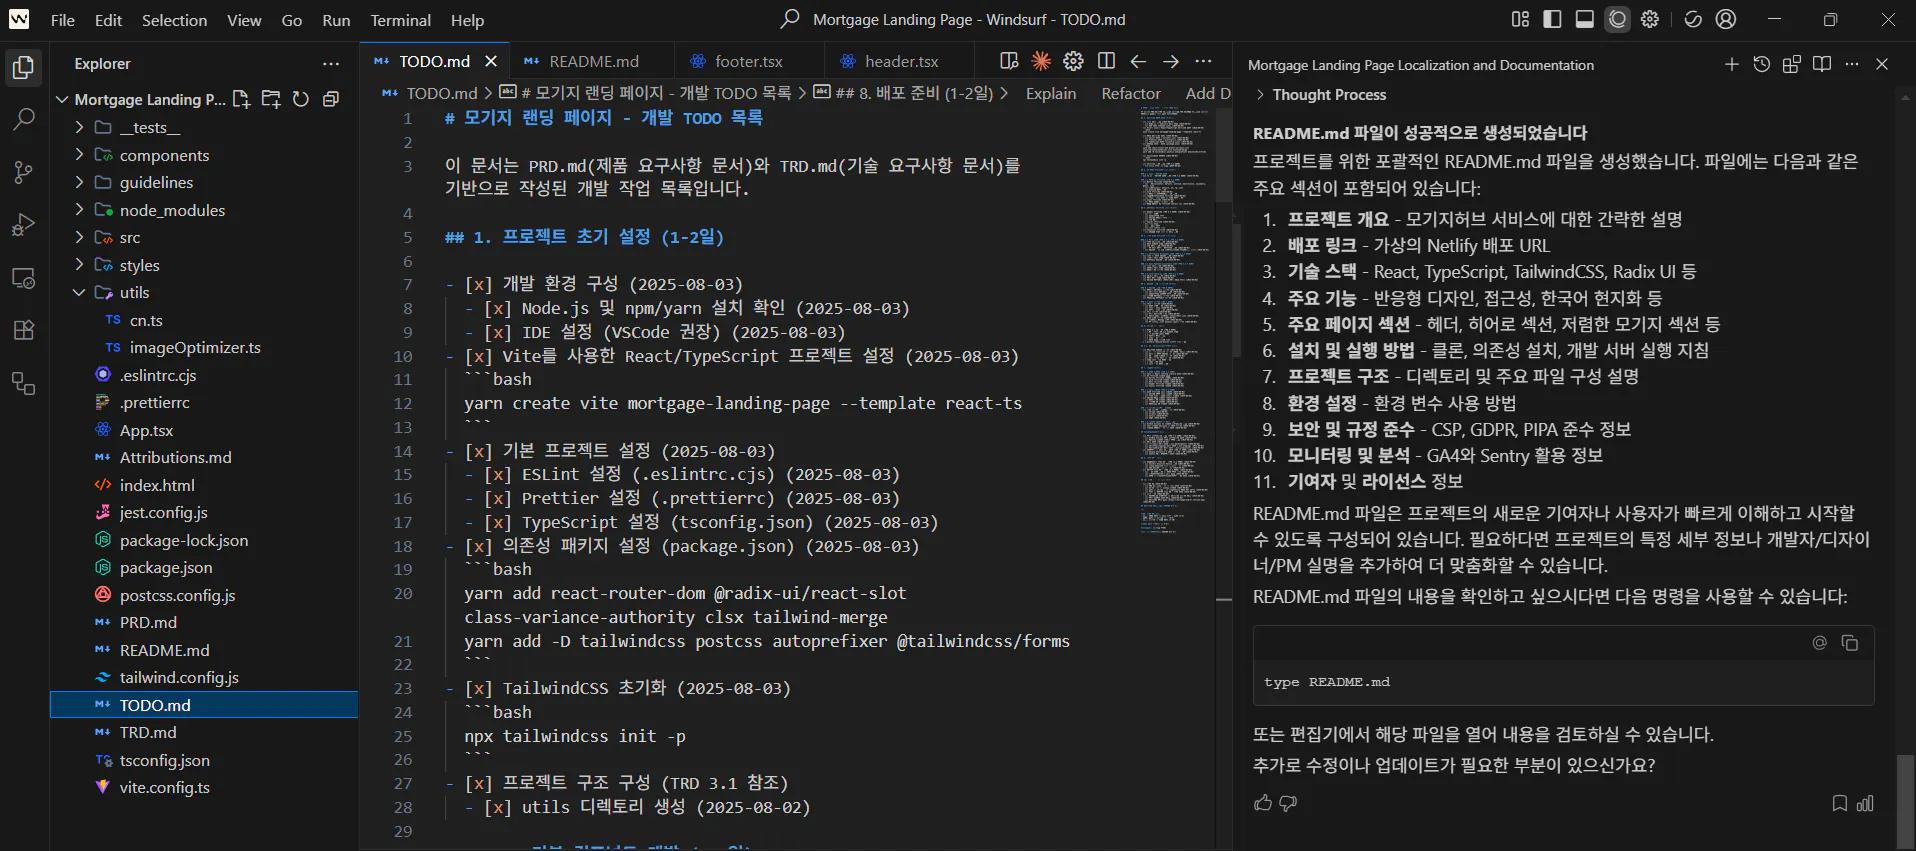Give thumbs up to the response
The height and width of the screenshot is (851, 1916).
click(1263, 803)
